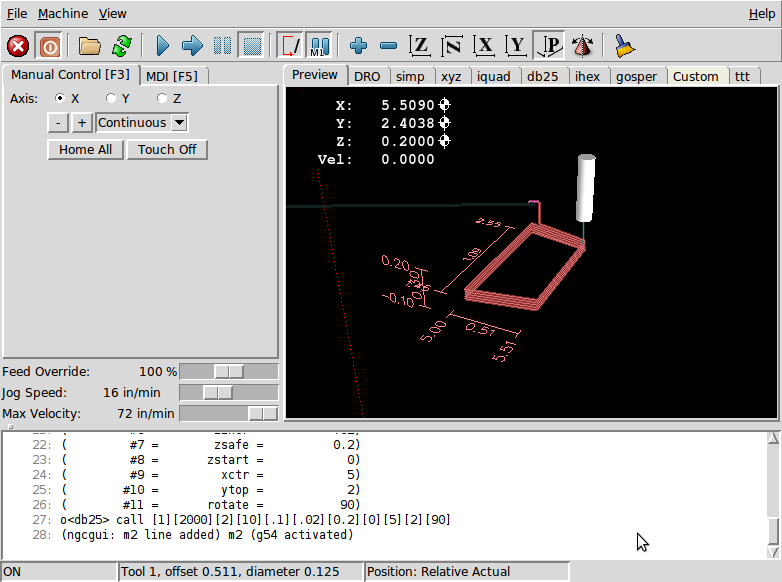Switch to the MDI [F5] tab
The image size is (782, 582).
pyautogui.click(x=173, y=76)
